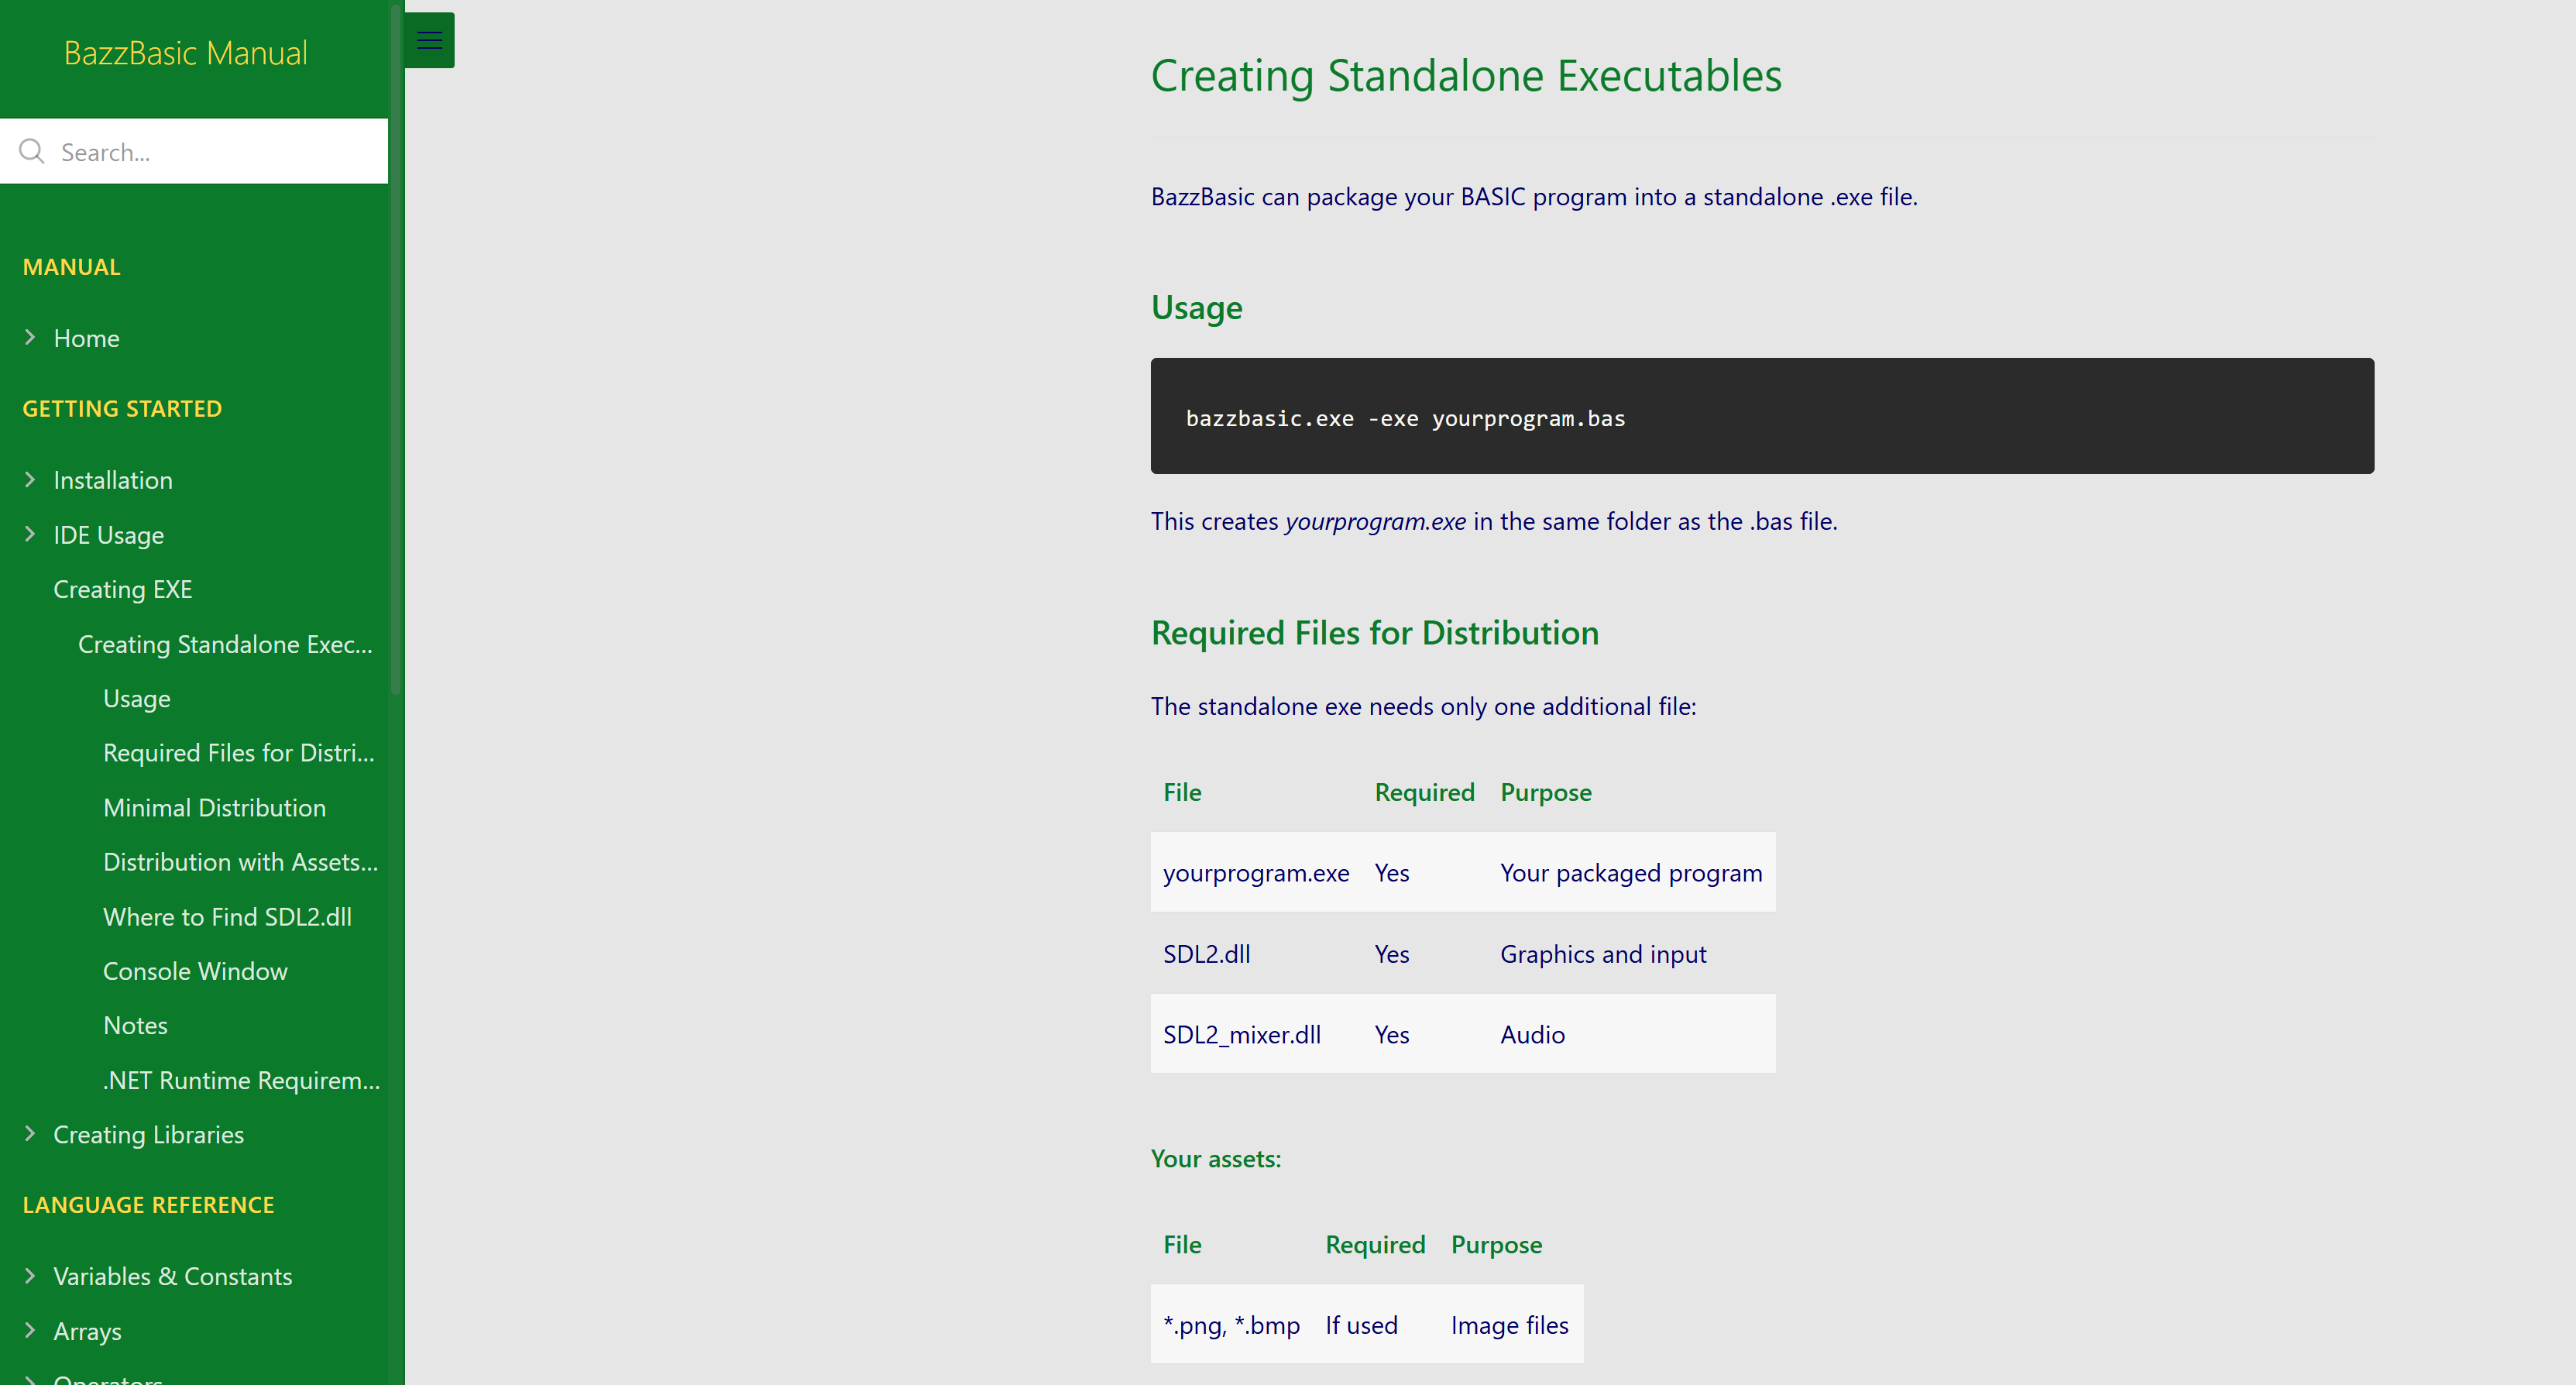2576x1385 pixels.
Task: Select Distribution with Assets sidebar entry
Action: click(240, 862)
